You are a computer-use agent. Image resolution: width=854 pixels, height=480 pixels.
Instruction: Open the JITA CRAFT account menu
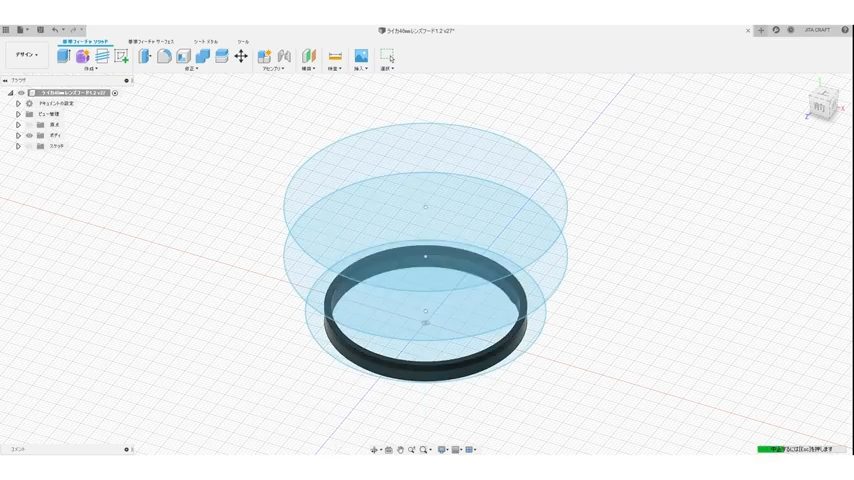816,30
